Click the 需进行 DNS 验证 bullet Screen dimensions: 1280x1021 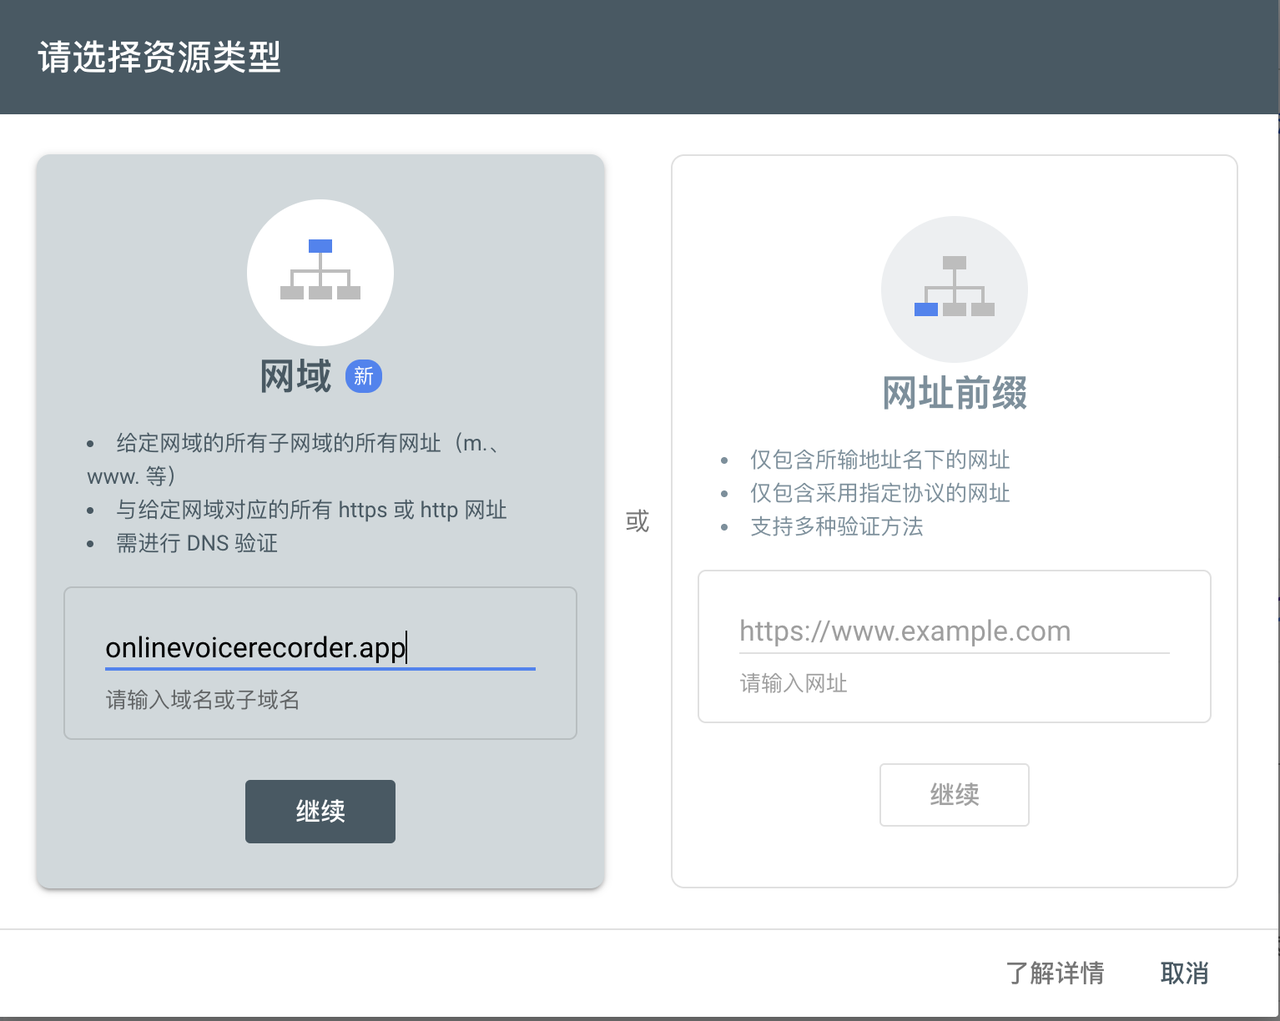coord(197,543)
